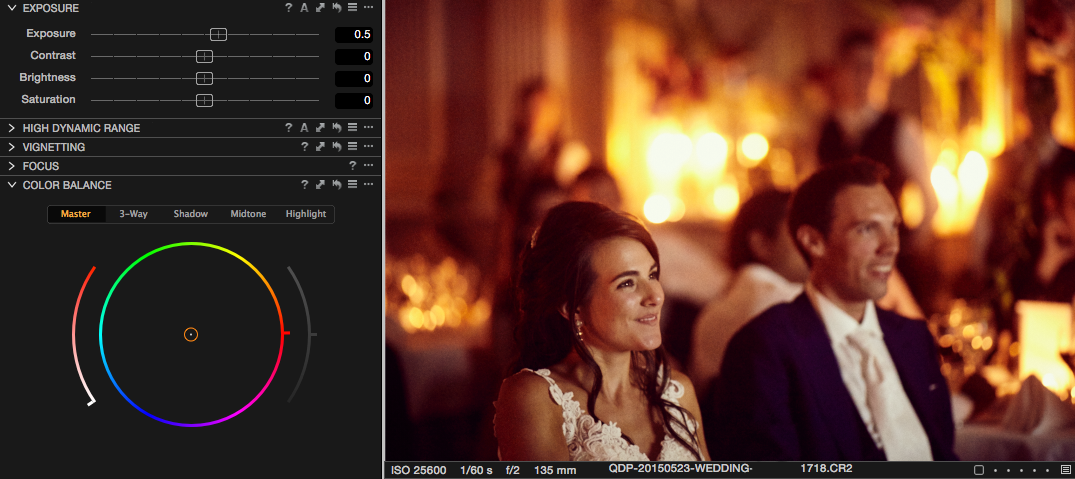Click the Saturation value field
The height and width of the screenshot is (479, 1075).
tap(354, 100)
